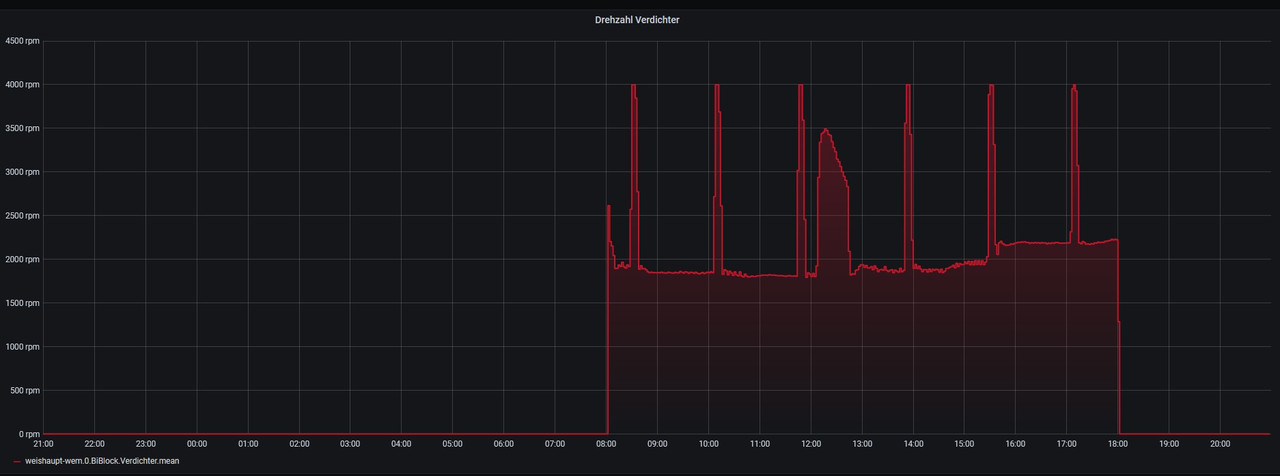
Task: Click the 06:00 time axis label
Action: click(504, 443)
